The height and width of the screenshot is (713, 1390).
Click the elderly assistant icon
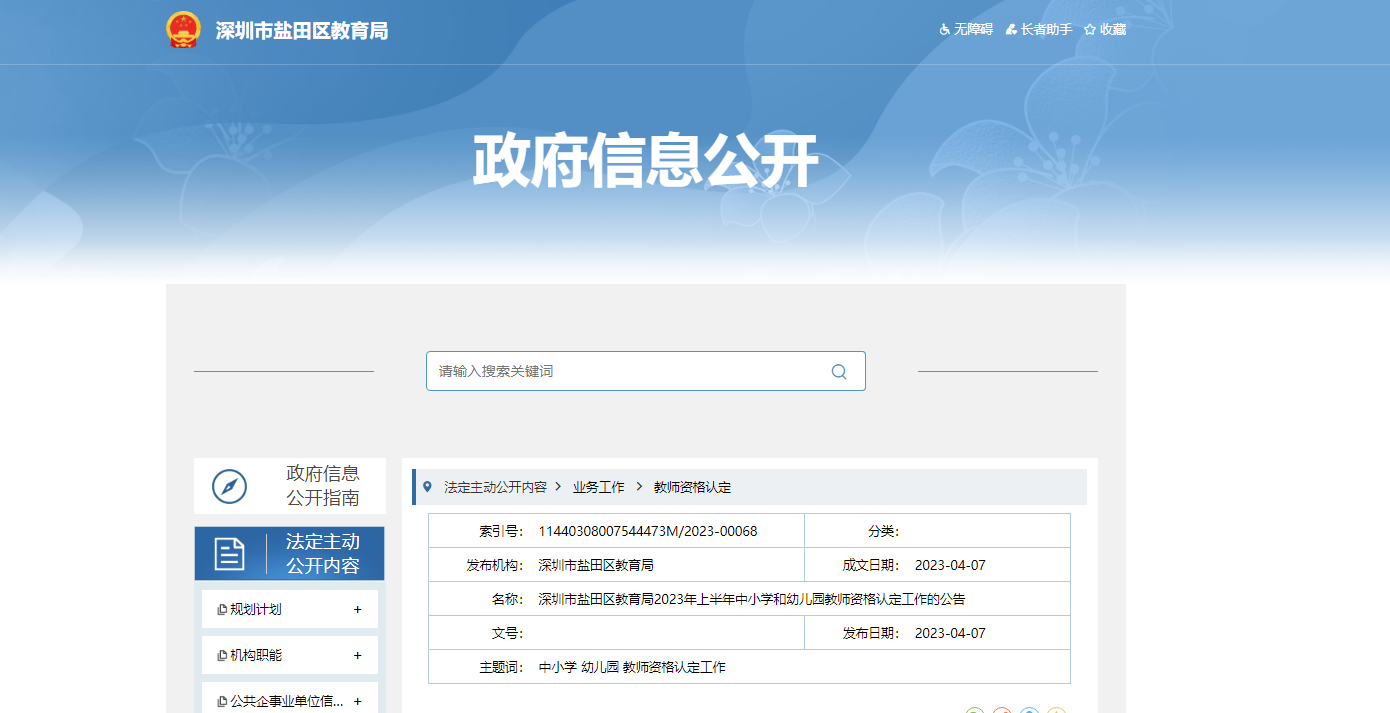coord(1011,30)
